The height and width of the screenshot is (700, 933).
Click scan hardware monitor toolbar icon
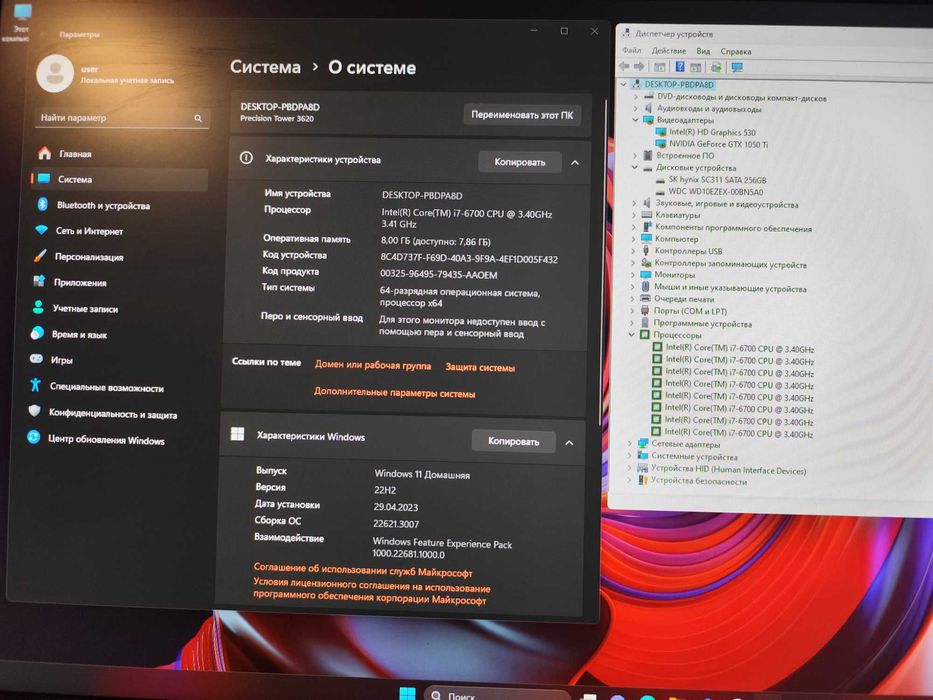click(x=737, y=67)
